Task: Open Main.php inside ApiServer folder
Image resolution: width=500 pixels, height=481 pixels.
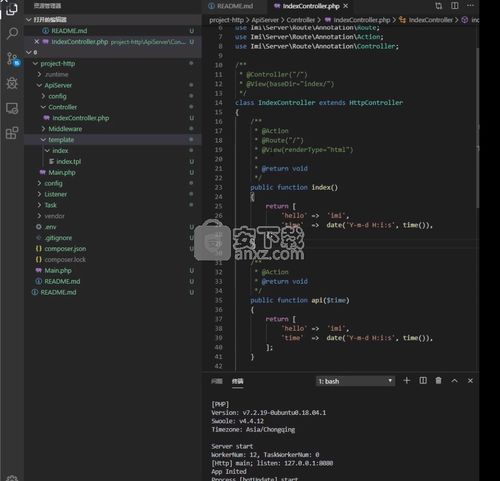Action: tap(113, 172)
